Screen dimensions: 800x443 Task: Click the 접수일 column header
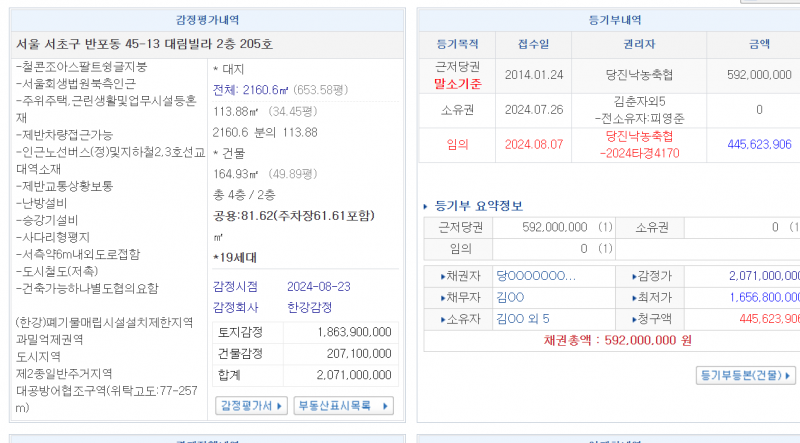(533, 44)
